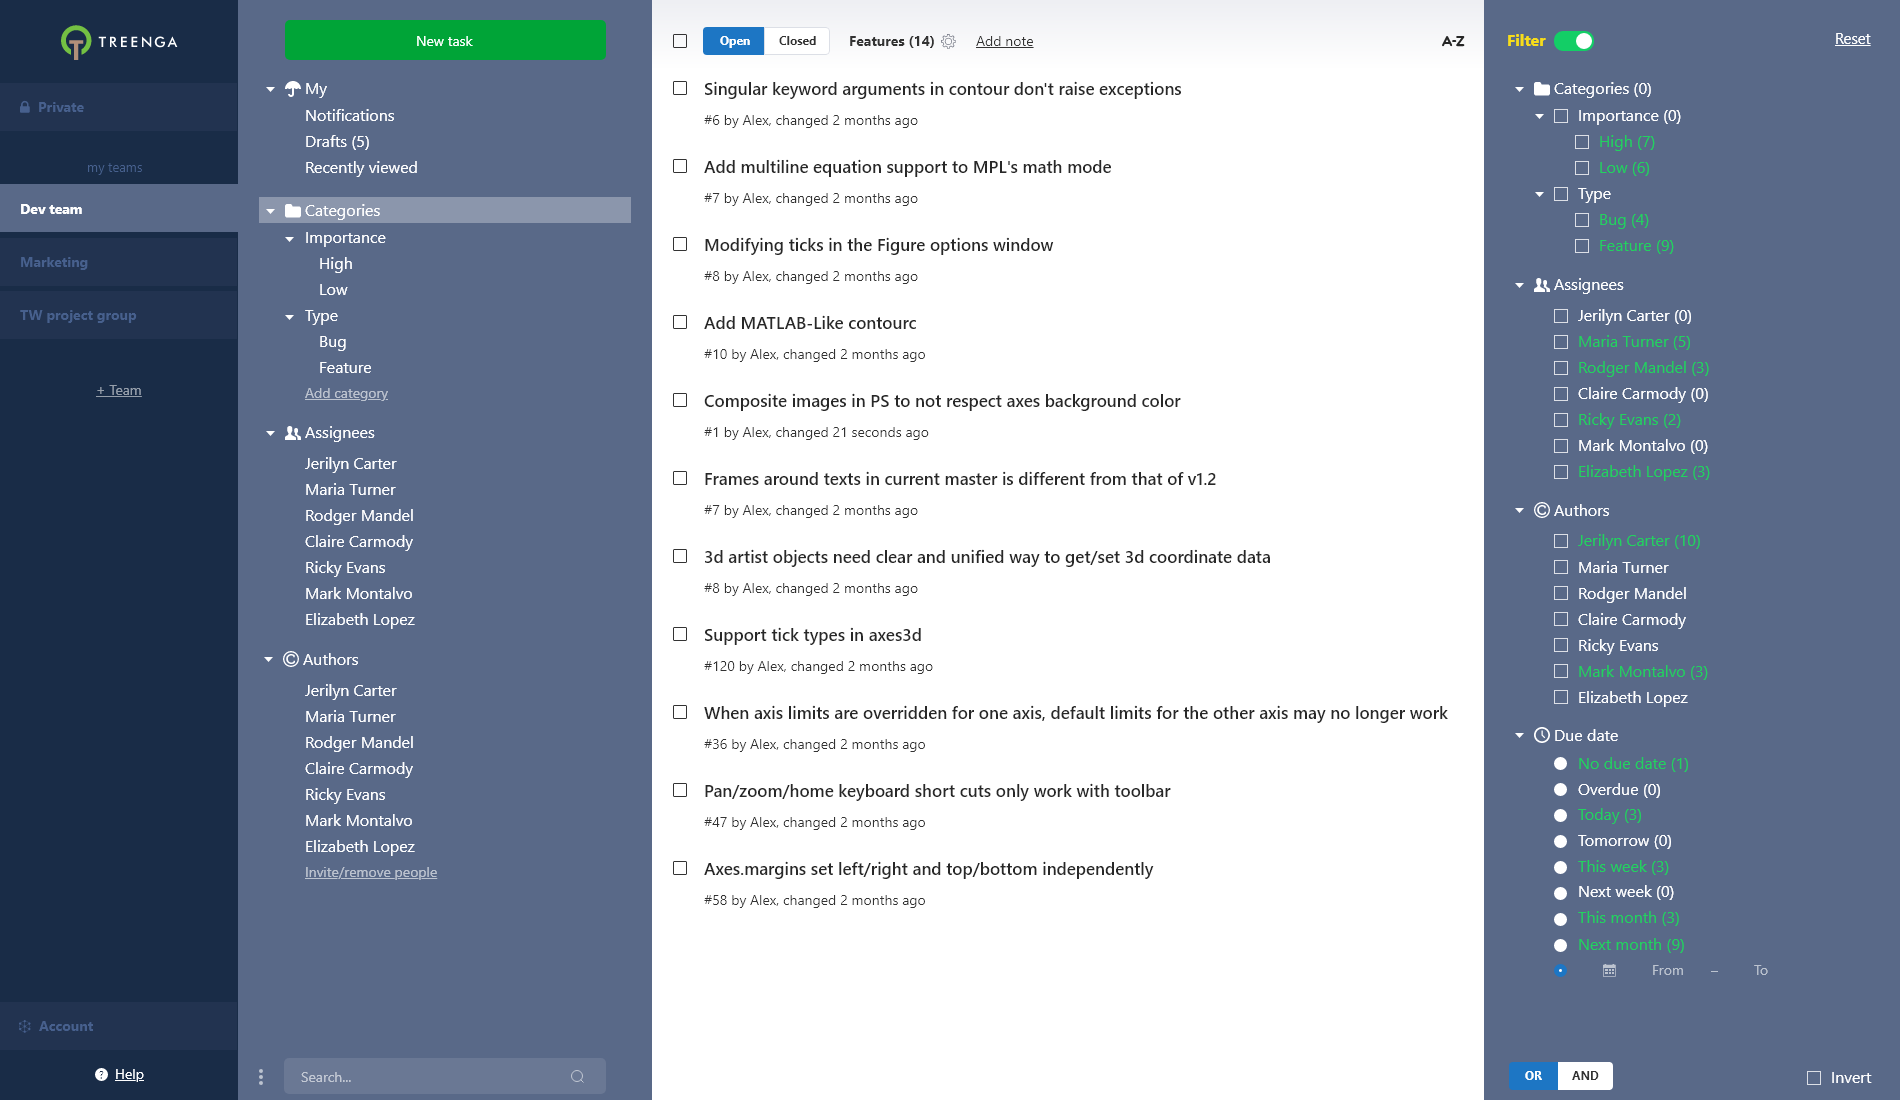The height and width of the screenshot is (1100, 1900).
Task: Switch to the Closed tasks tab
Action: (797, 41)
